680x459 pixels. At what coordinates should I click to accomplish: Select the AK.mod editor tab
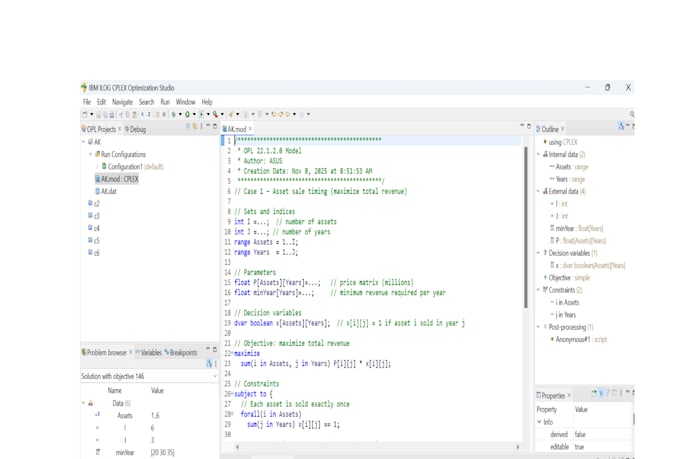coord(235,129)
